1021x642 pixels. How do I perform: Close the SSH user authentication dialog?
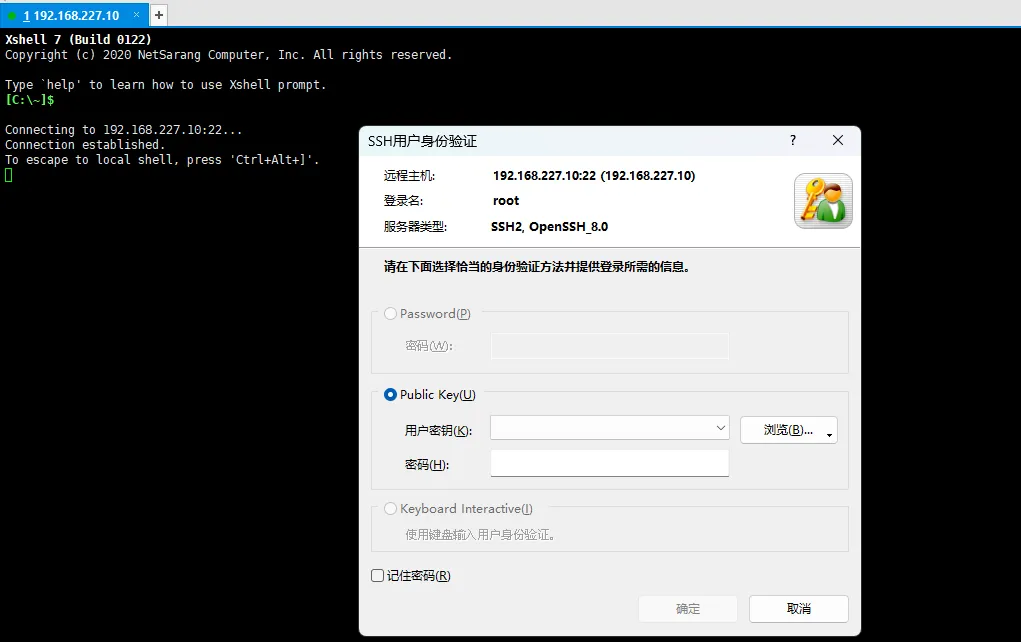click(838, 140)
